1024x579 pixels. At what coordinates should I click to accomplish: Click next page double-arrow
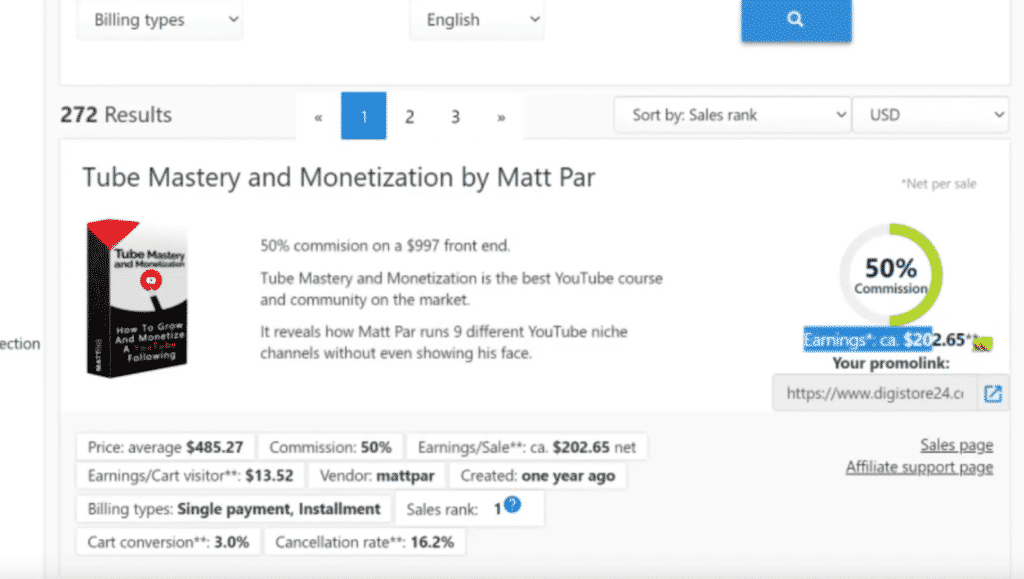(x=501, y=116)
